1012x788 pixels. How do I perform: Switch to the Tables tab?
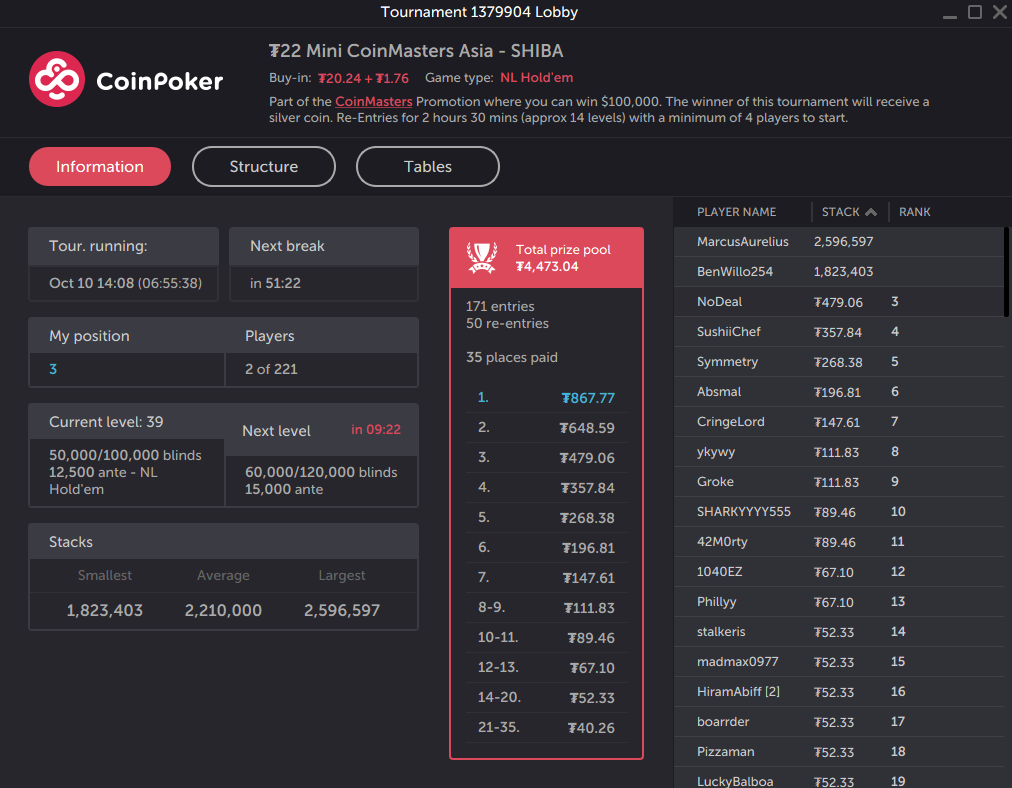point(428,167)
